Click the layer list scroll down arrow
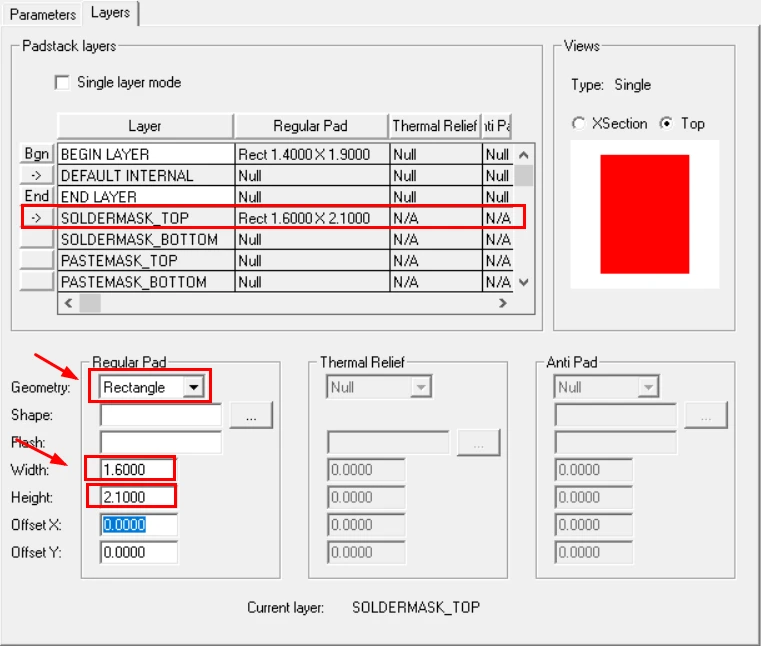 [524, 282]
